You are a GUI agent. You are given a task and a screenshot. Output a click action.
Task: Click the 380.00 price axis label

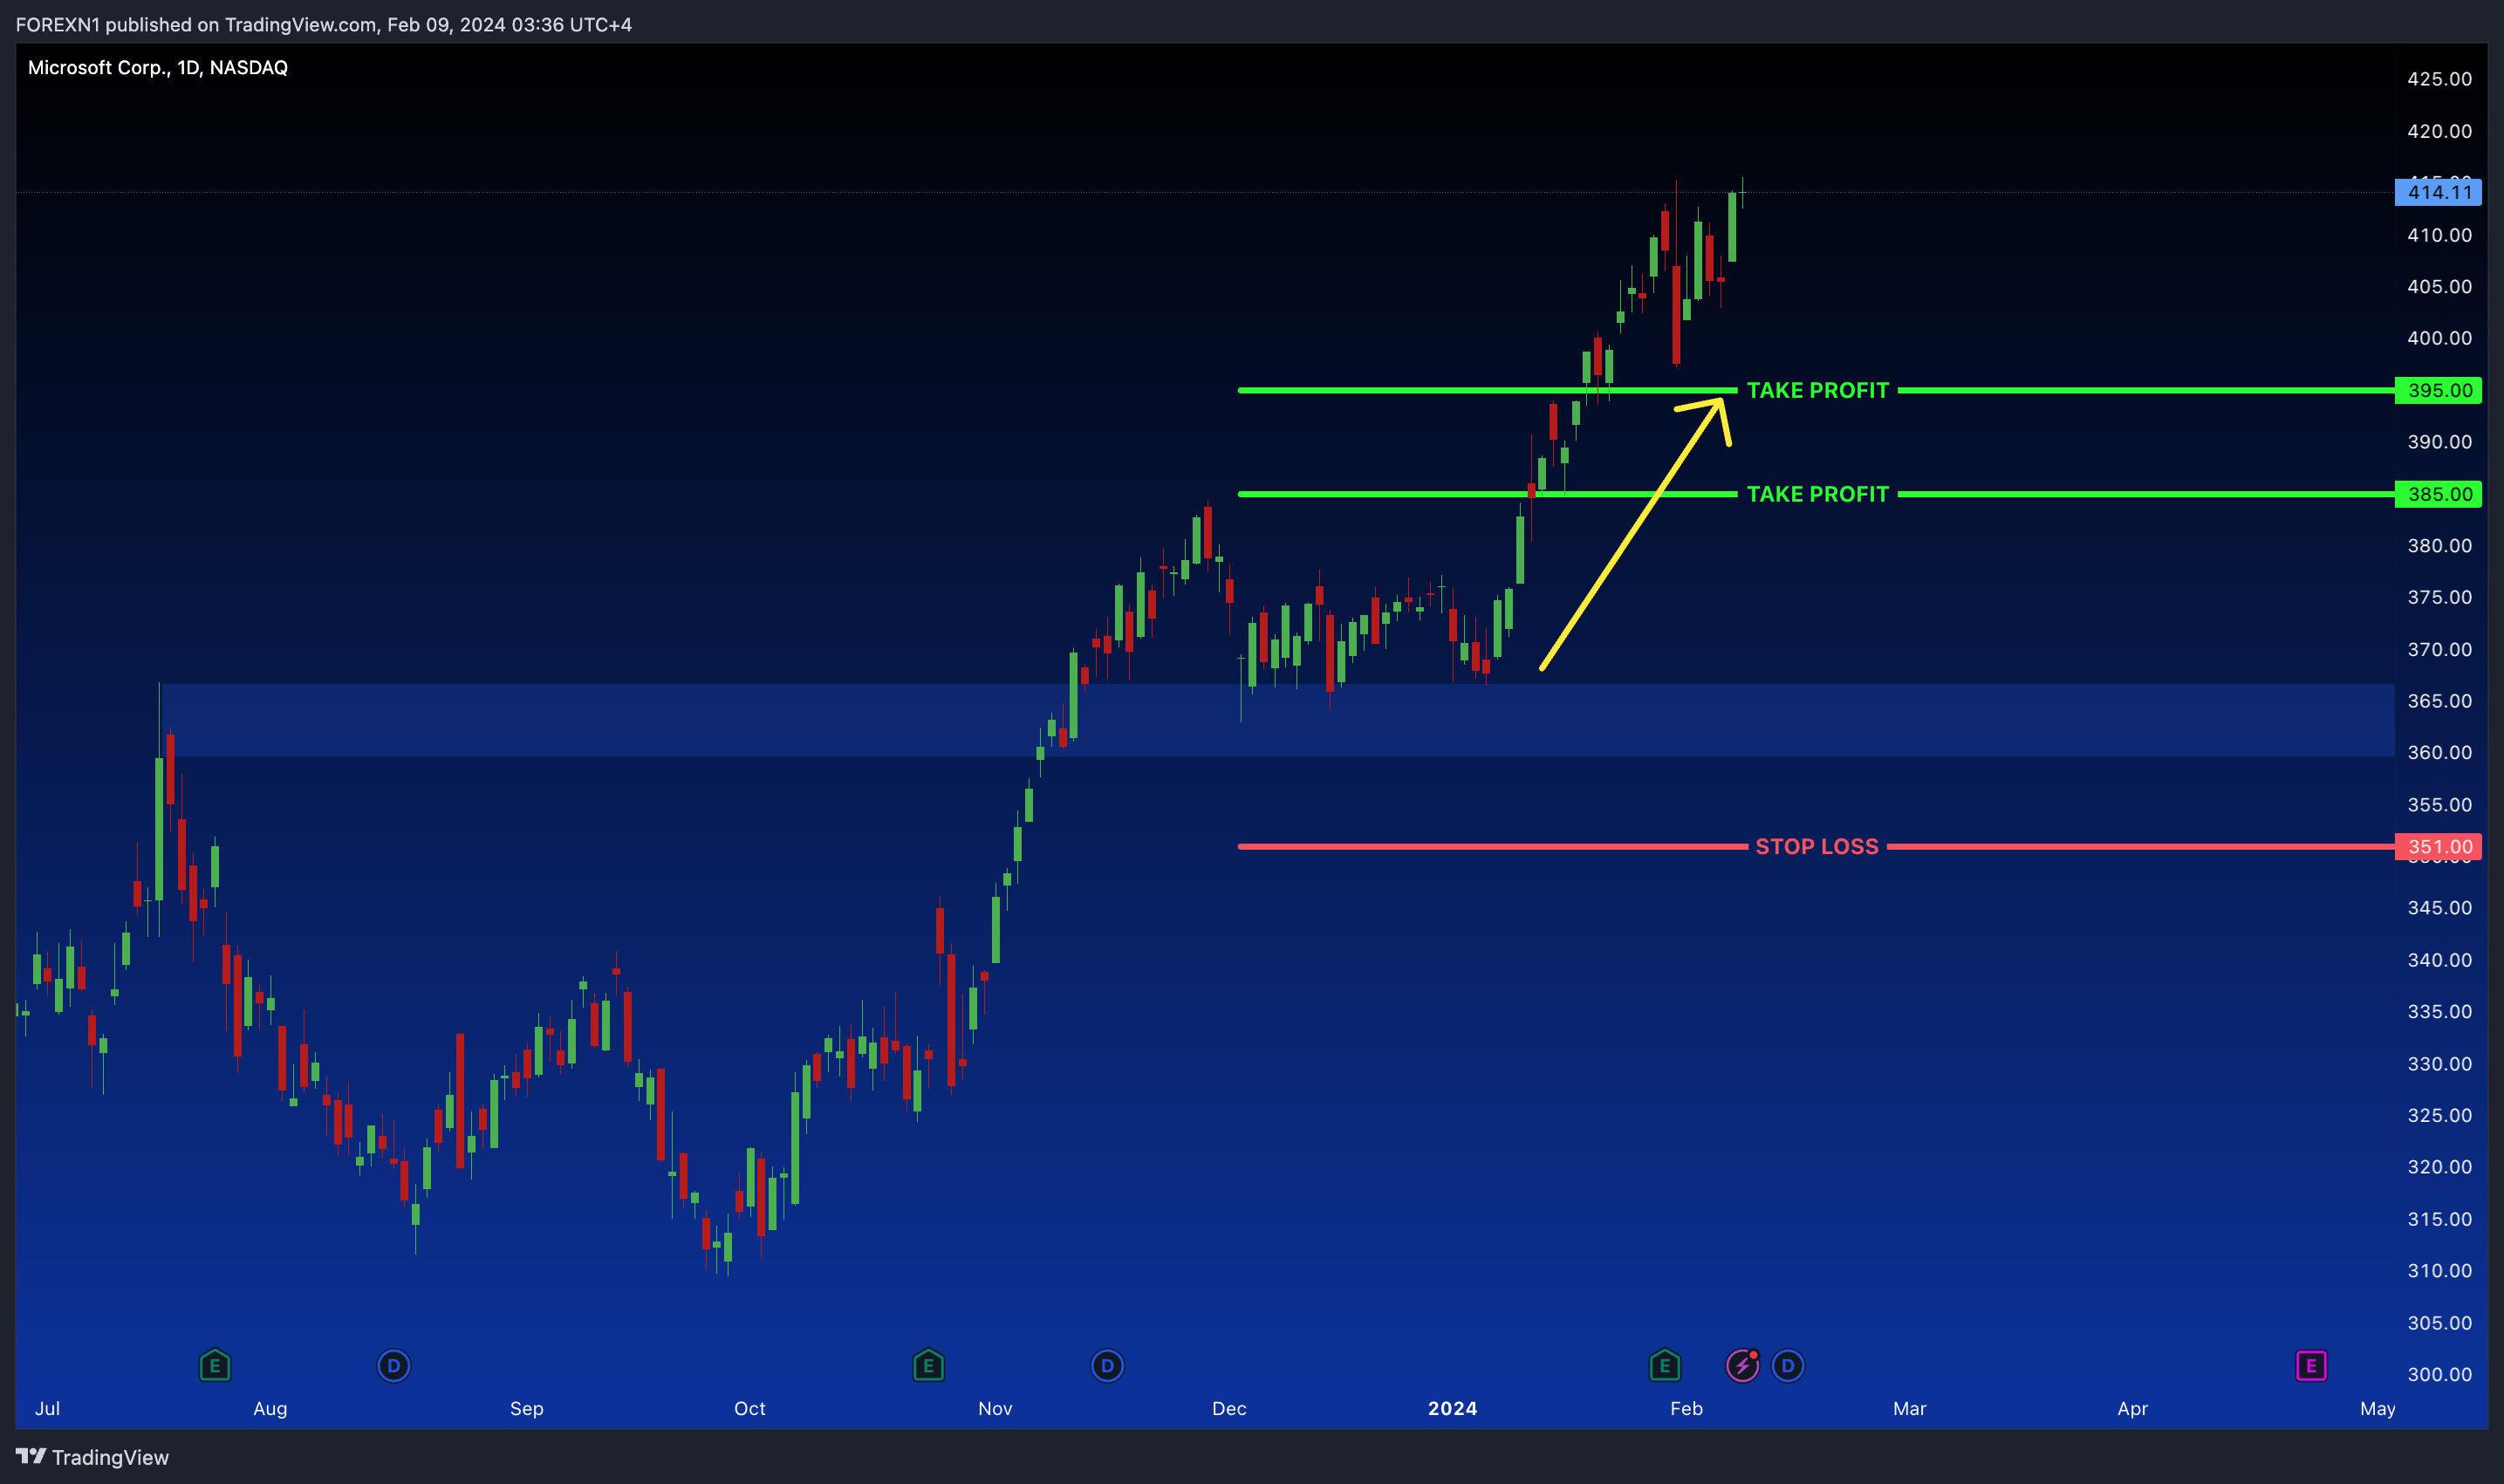[2439, 545]
